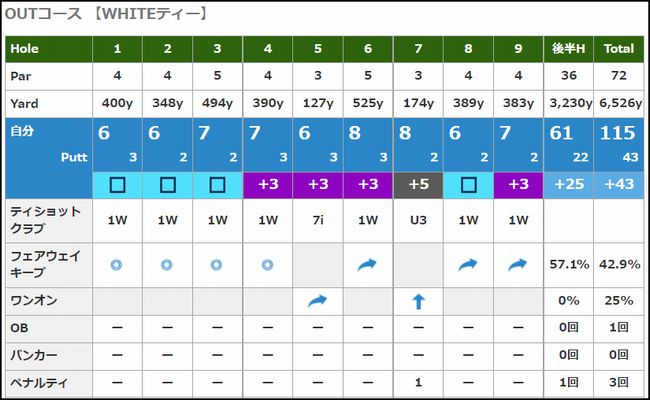Click the bogey square symbol under hole 2
The image size is (650, 400).
167,185
